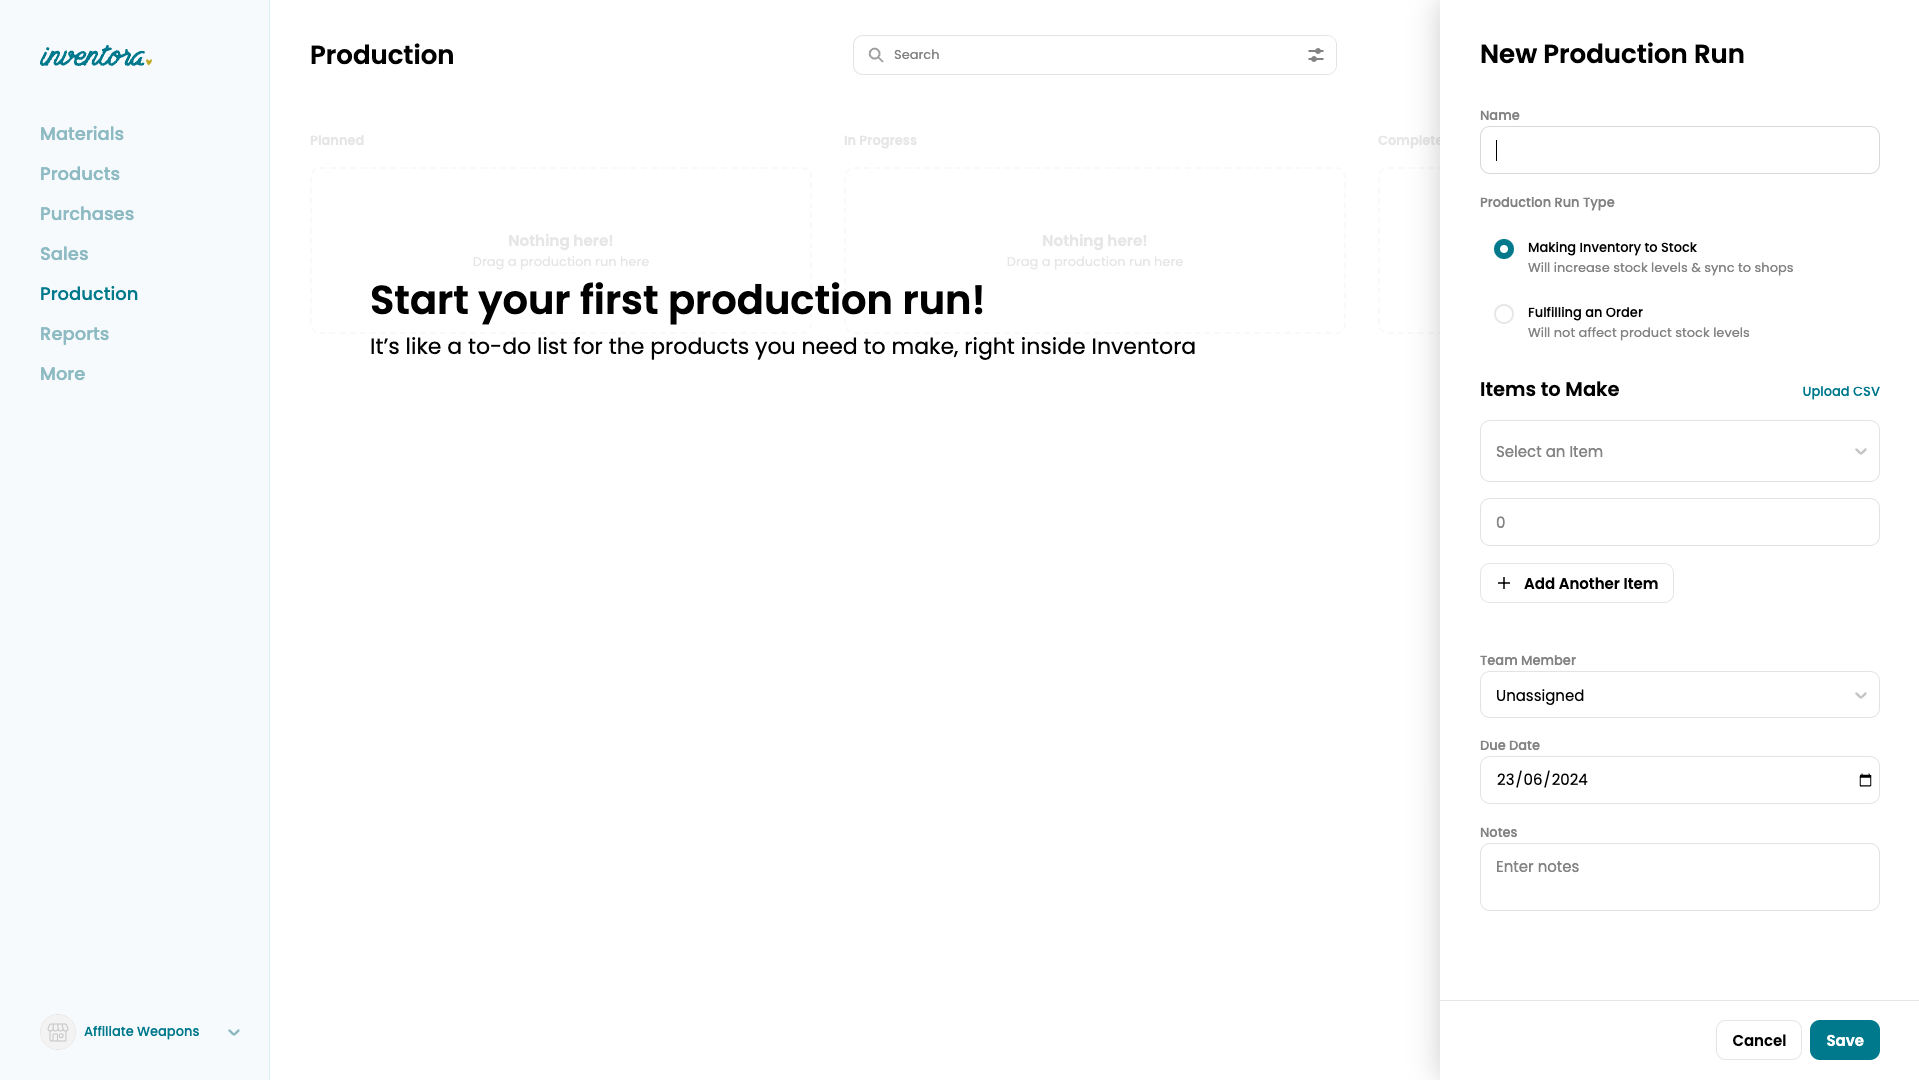Open the Due Date calendar picker icon

coord(1864,780)
